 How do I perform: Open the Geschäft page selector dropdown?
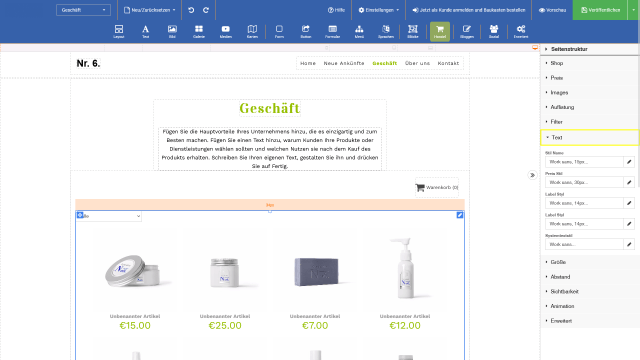coord(83,10)
